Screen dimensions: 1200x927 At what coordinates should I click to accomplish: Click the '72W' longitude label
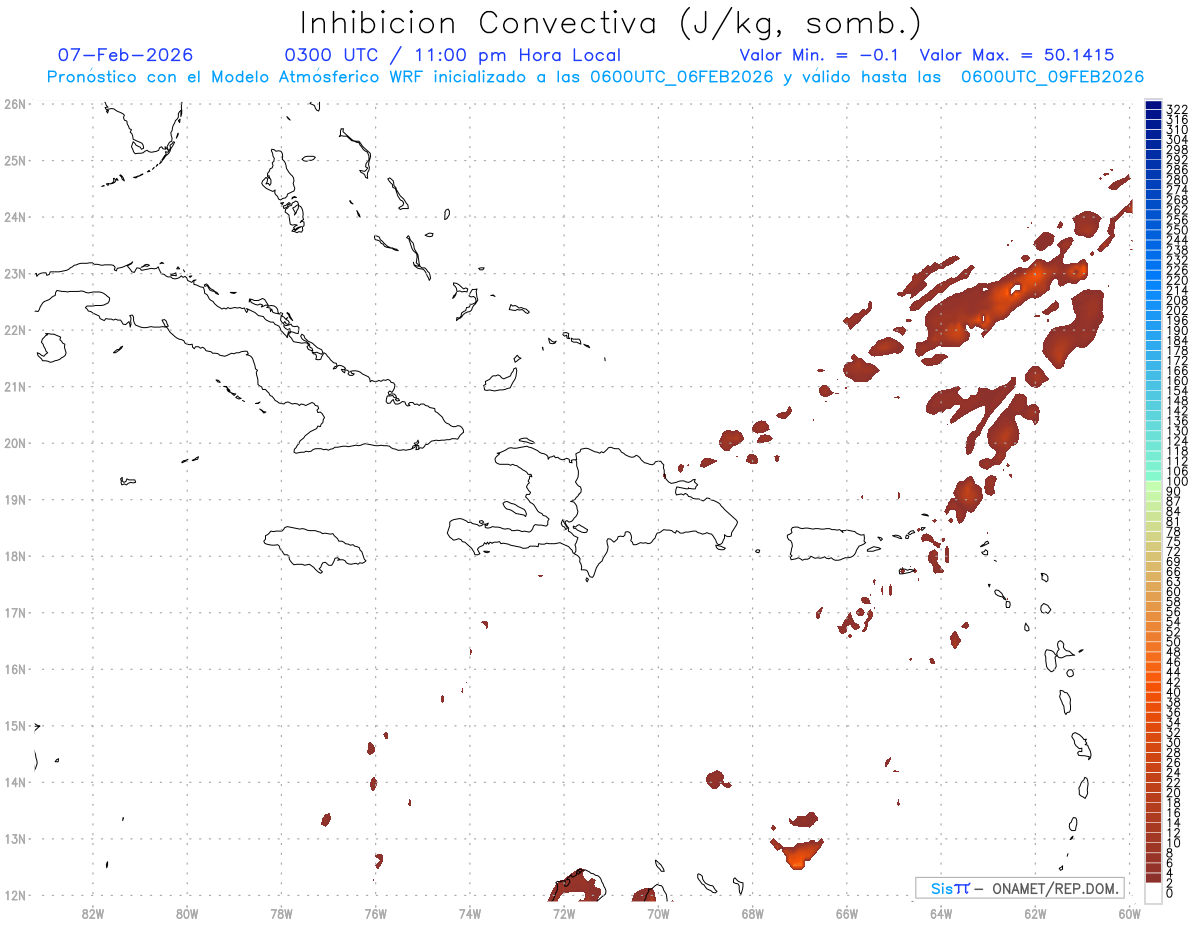tap(564, 913)
